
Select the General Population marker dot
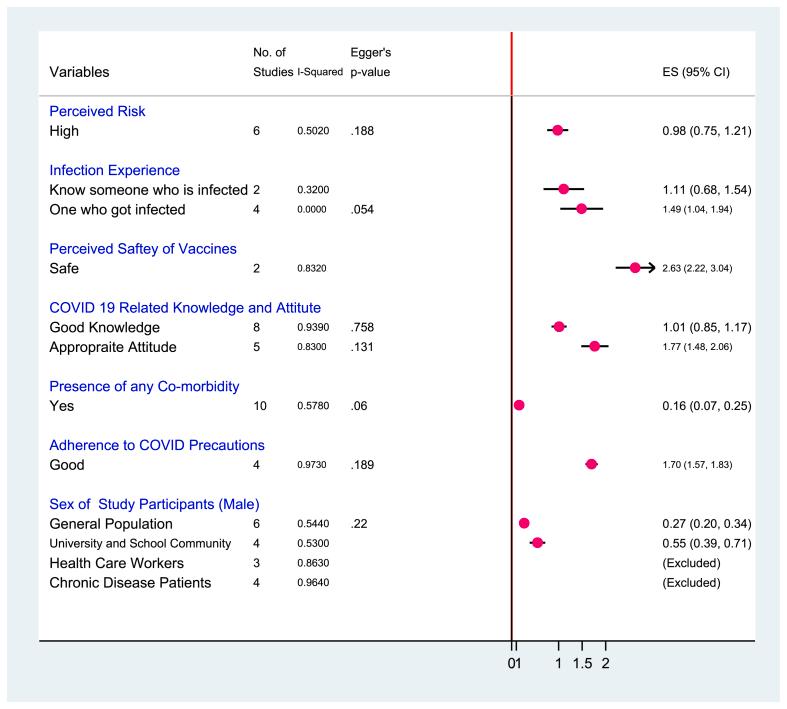pyautogui.click(x=524, y=523)
